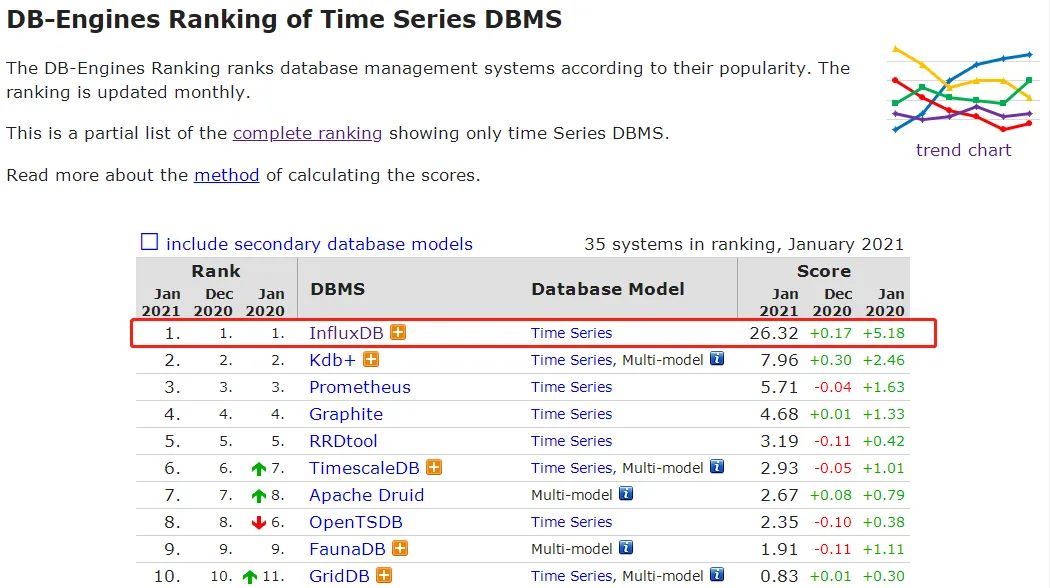The image size is (1050, 588).
Task: Open the RRDtool DBMS link
Action: (343, 441)
